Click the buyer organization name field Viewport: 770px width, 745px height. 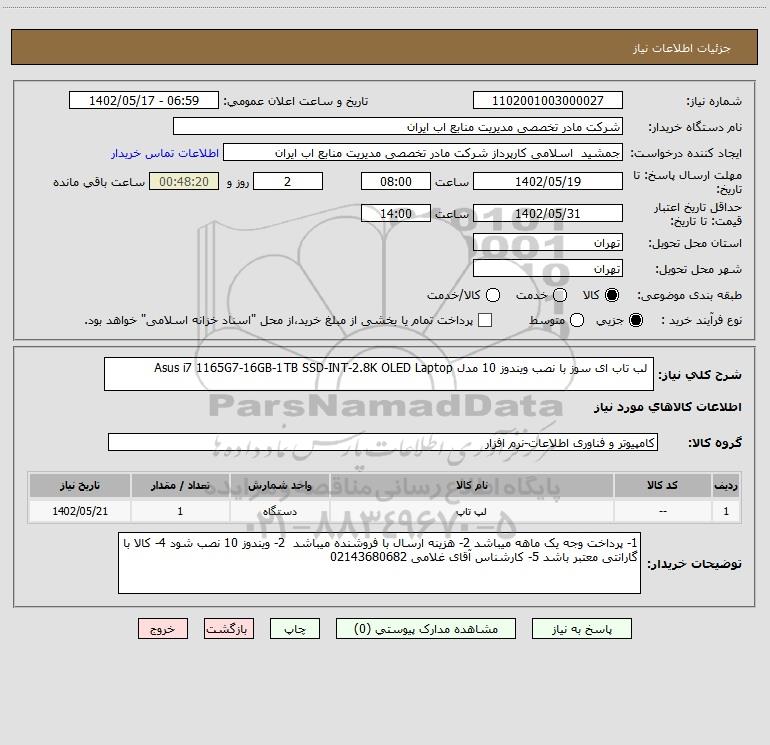point(398,126)
